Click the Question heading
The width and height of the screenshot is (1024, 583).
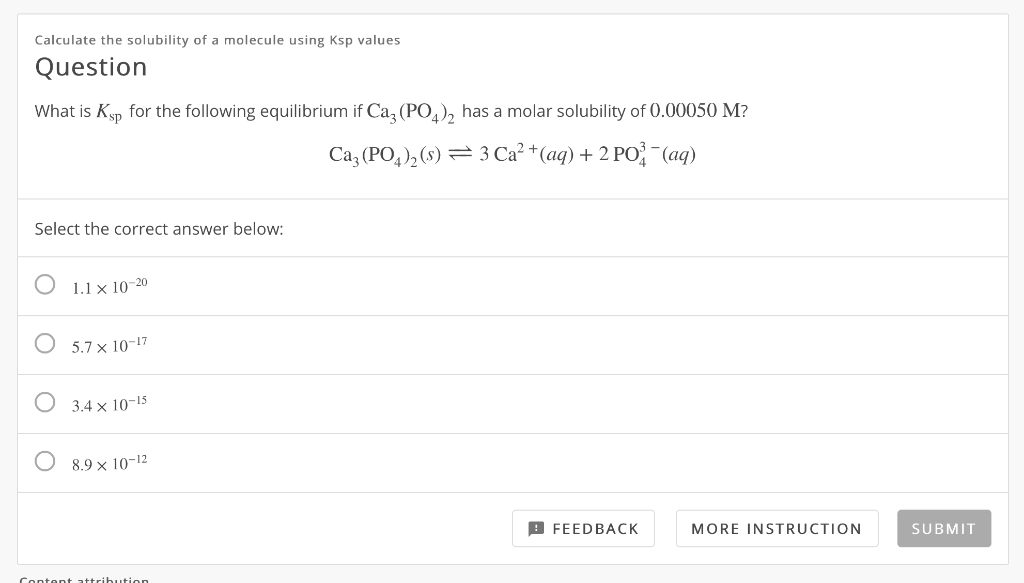[91, 67]
